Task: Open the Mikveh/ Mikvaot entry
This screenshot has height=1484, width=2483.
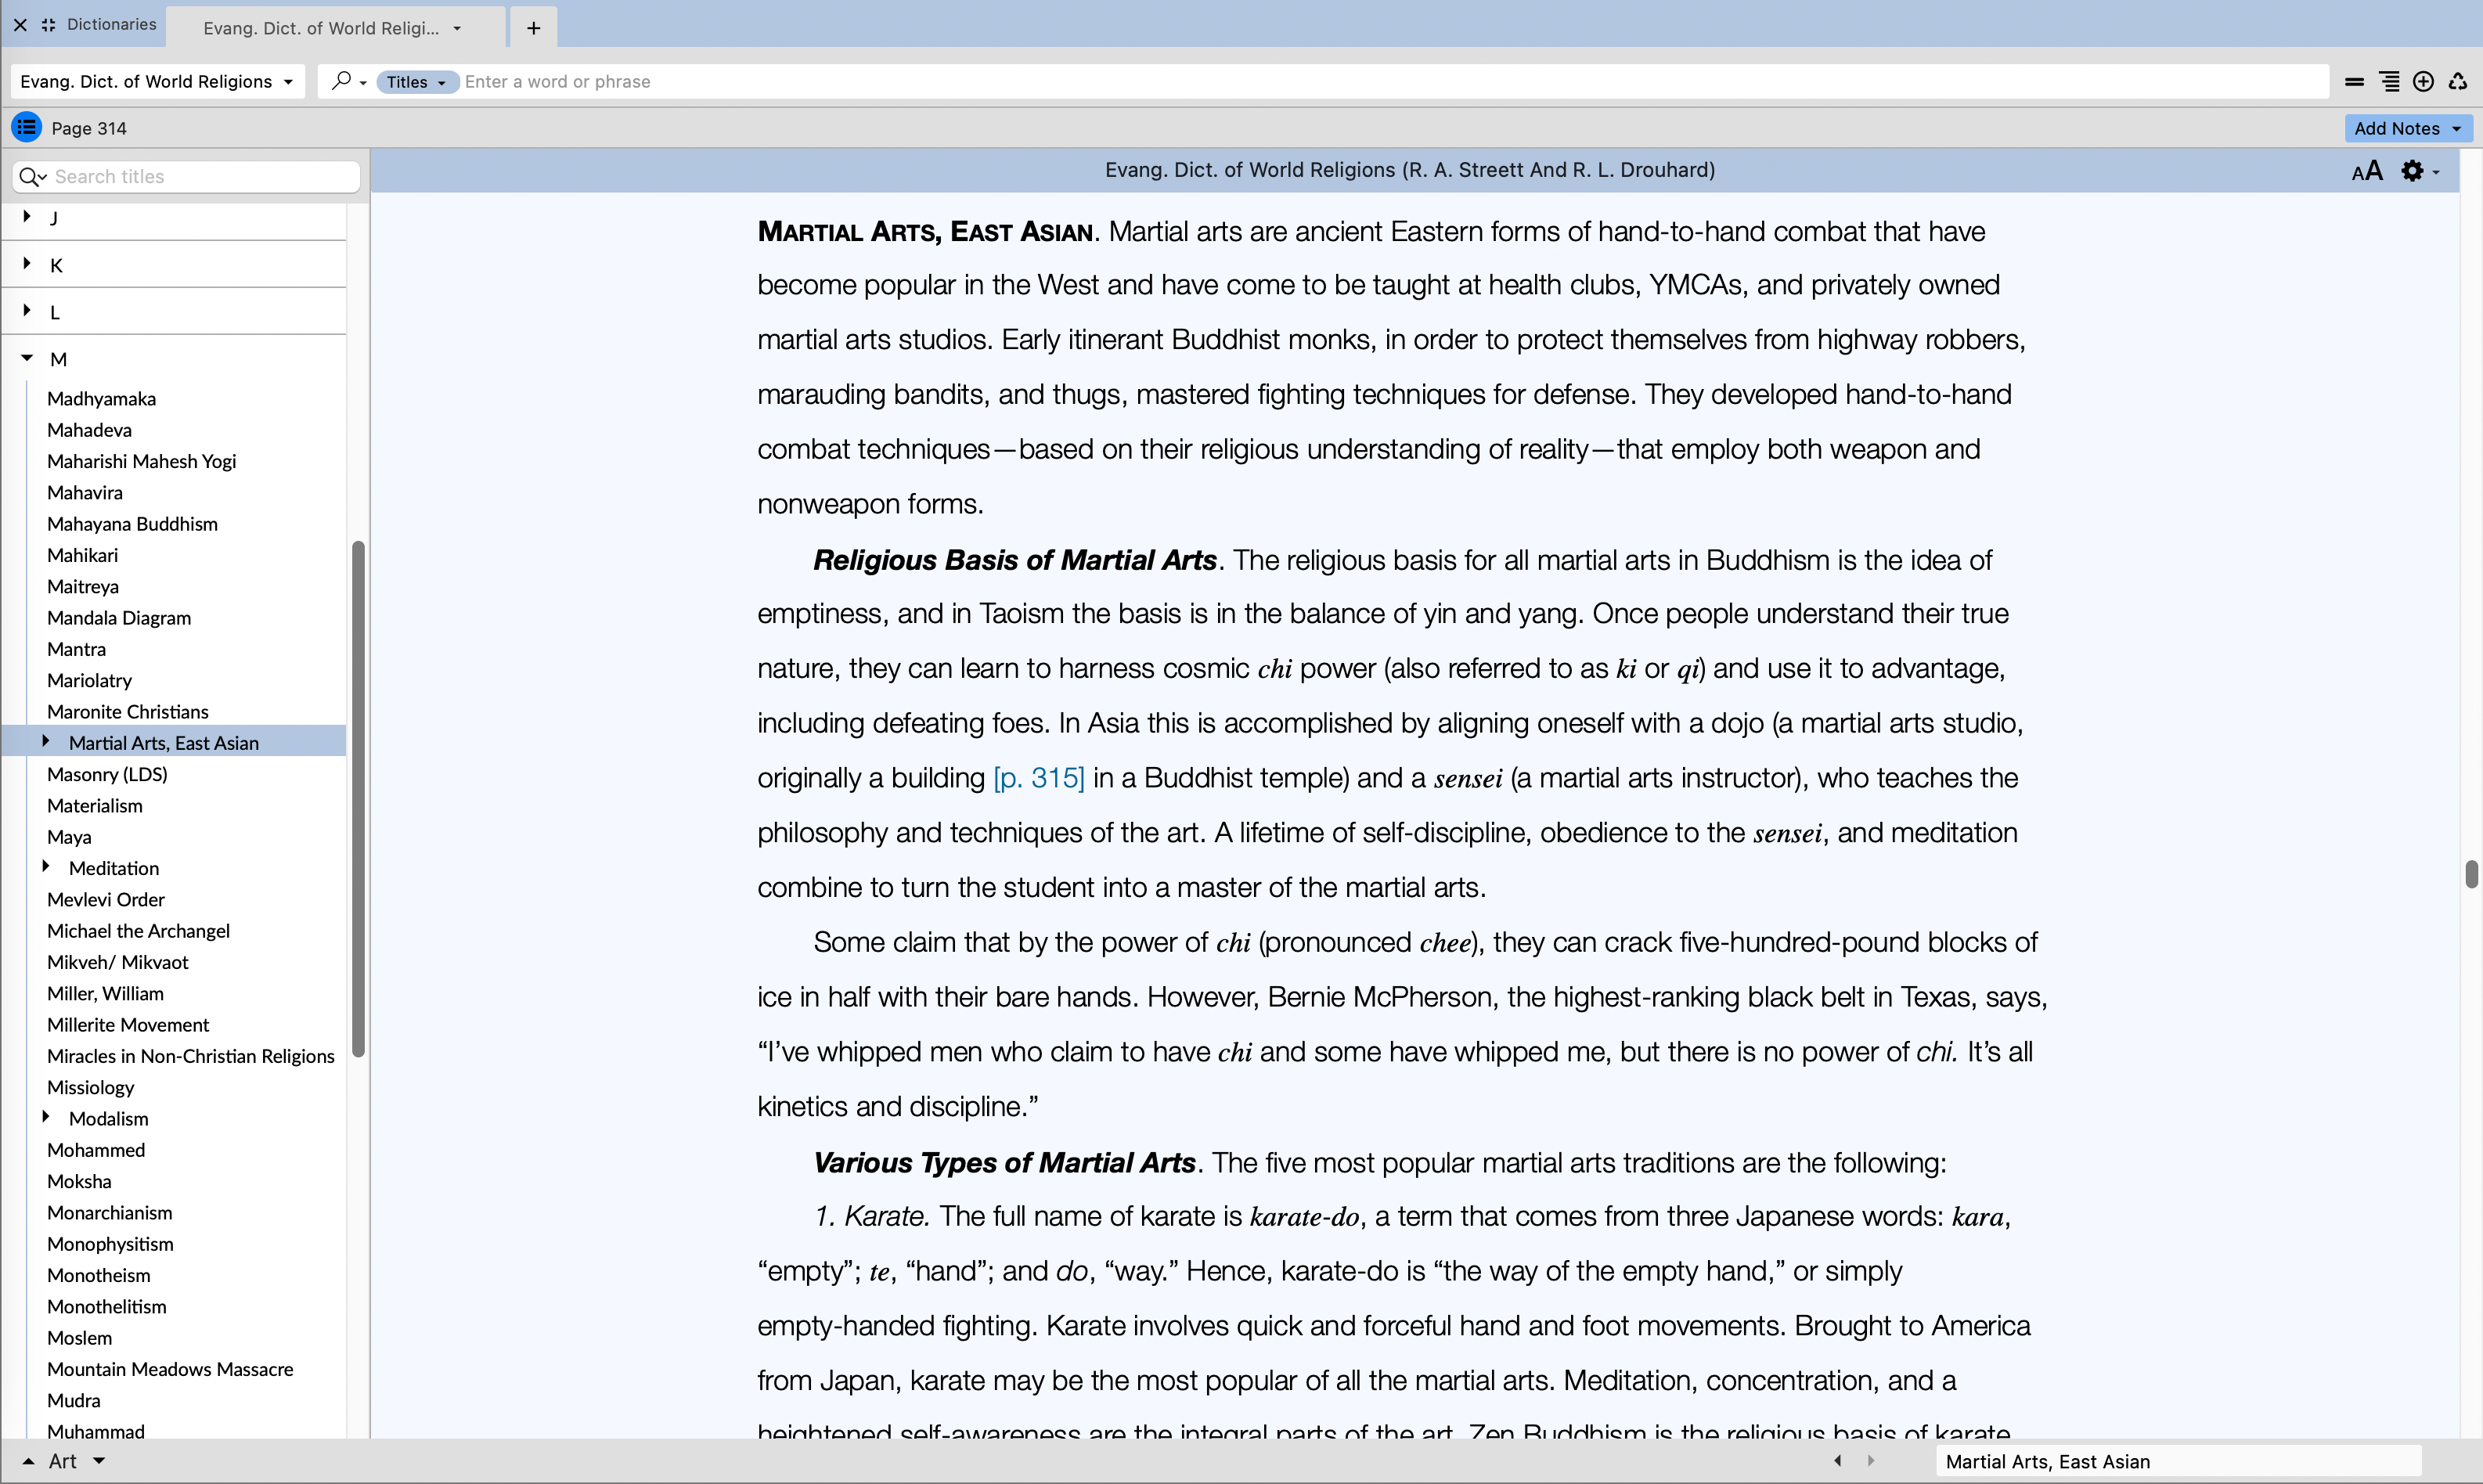Action: click(x=118, y=962)
